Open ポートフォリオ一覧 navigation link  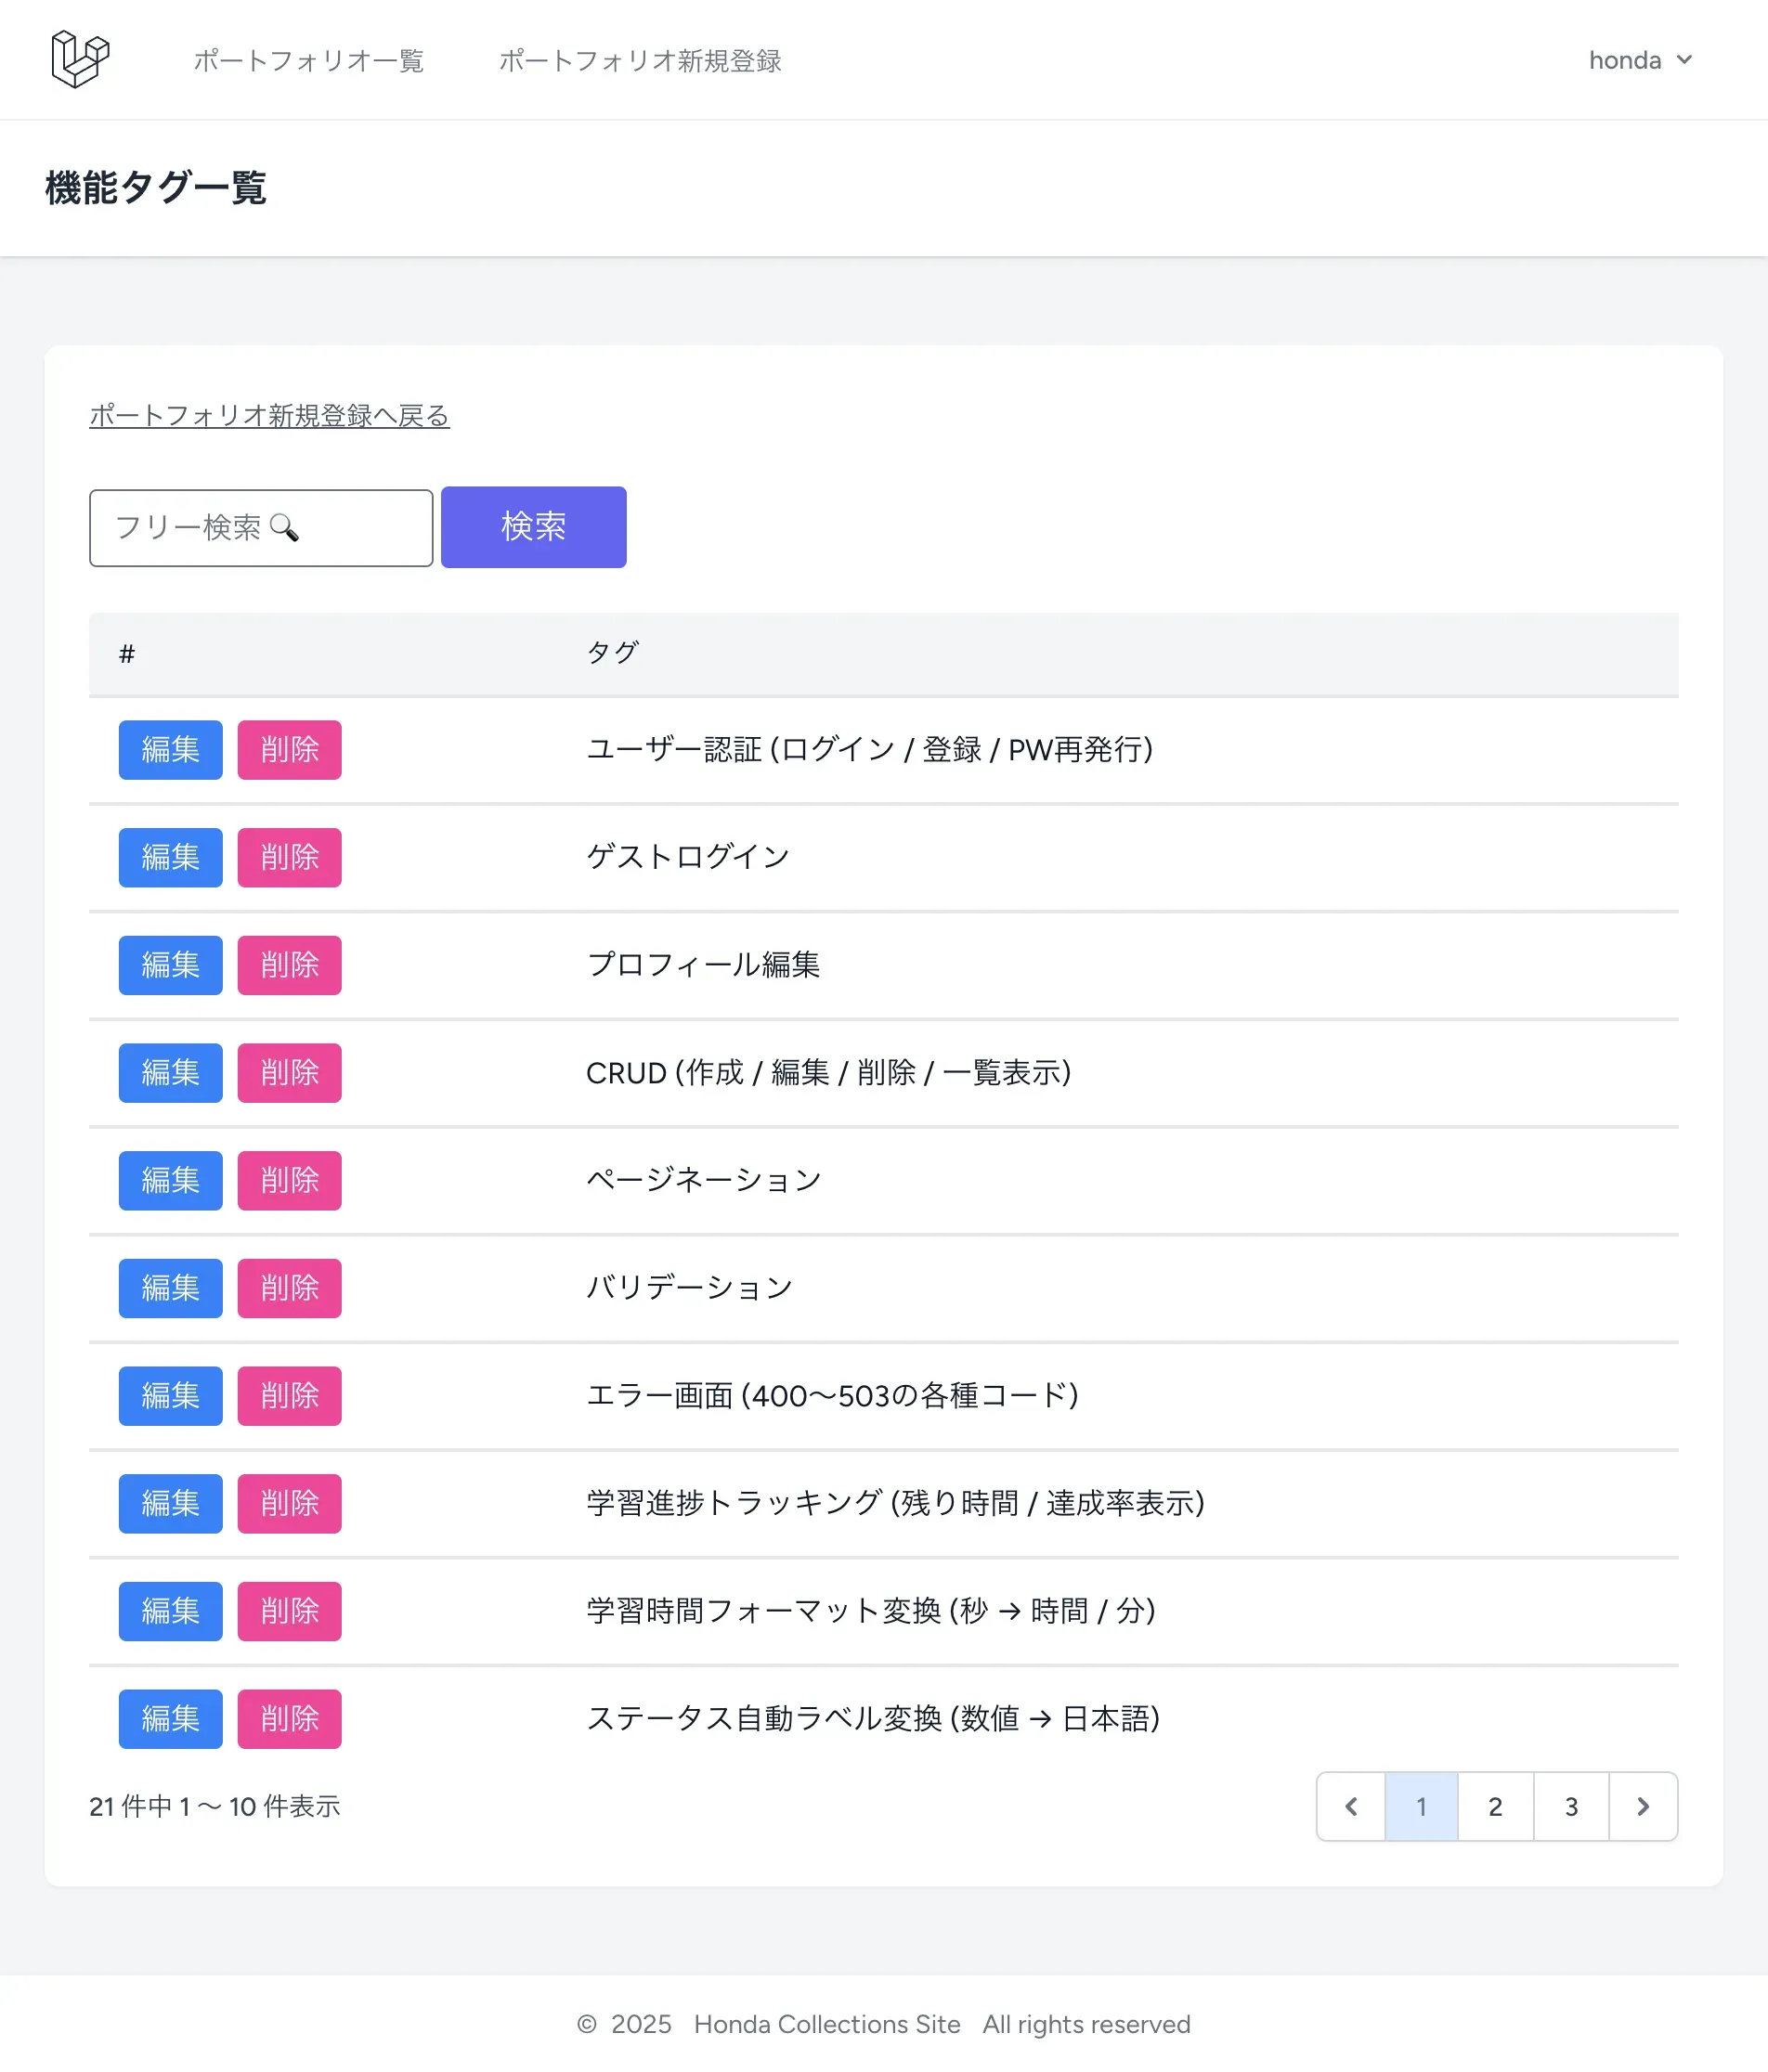pos(309,60)
